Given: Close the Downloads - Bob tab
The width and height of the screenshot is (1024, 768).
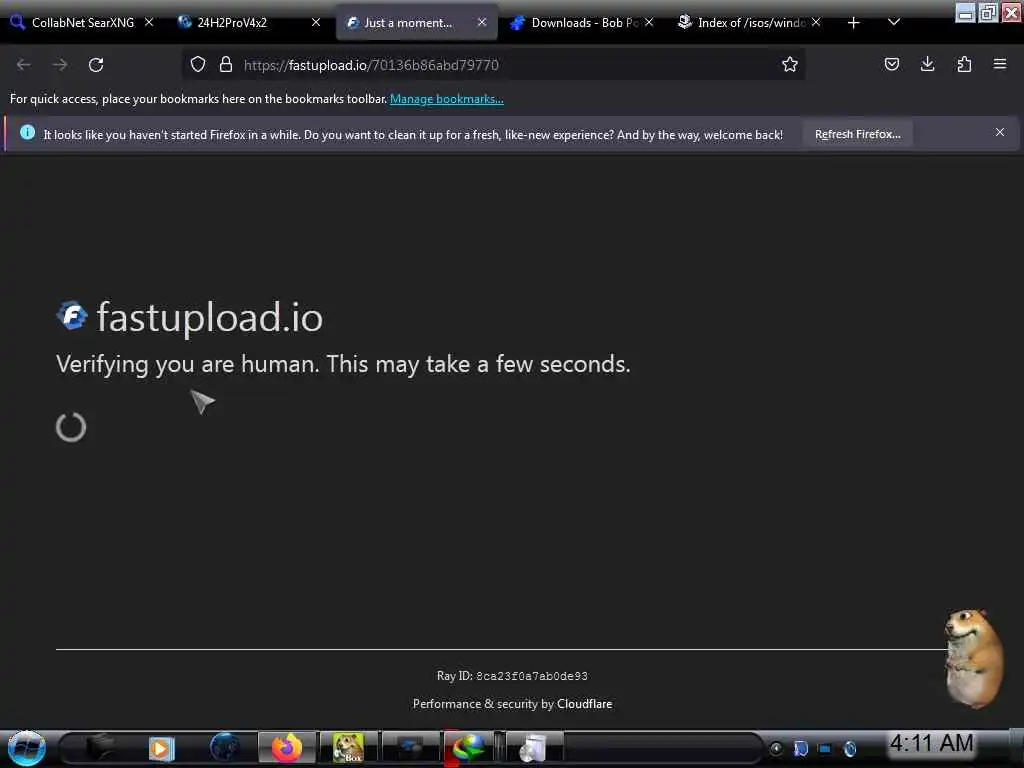Looking at the screenshot, I should (x=649, y=22).
